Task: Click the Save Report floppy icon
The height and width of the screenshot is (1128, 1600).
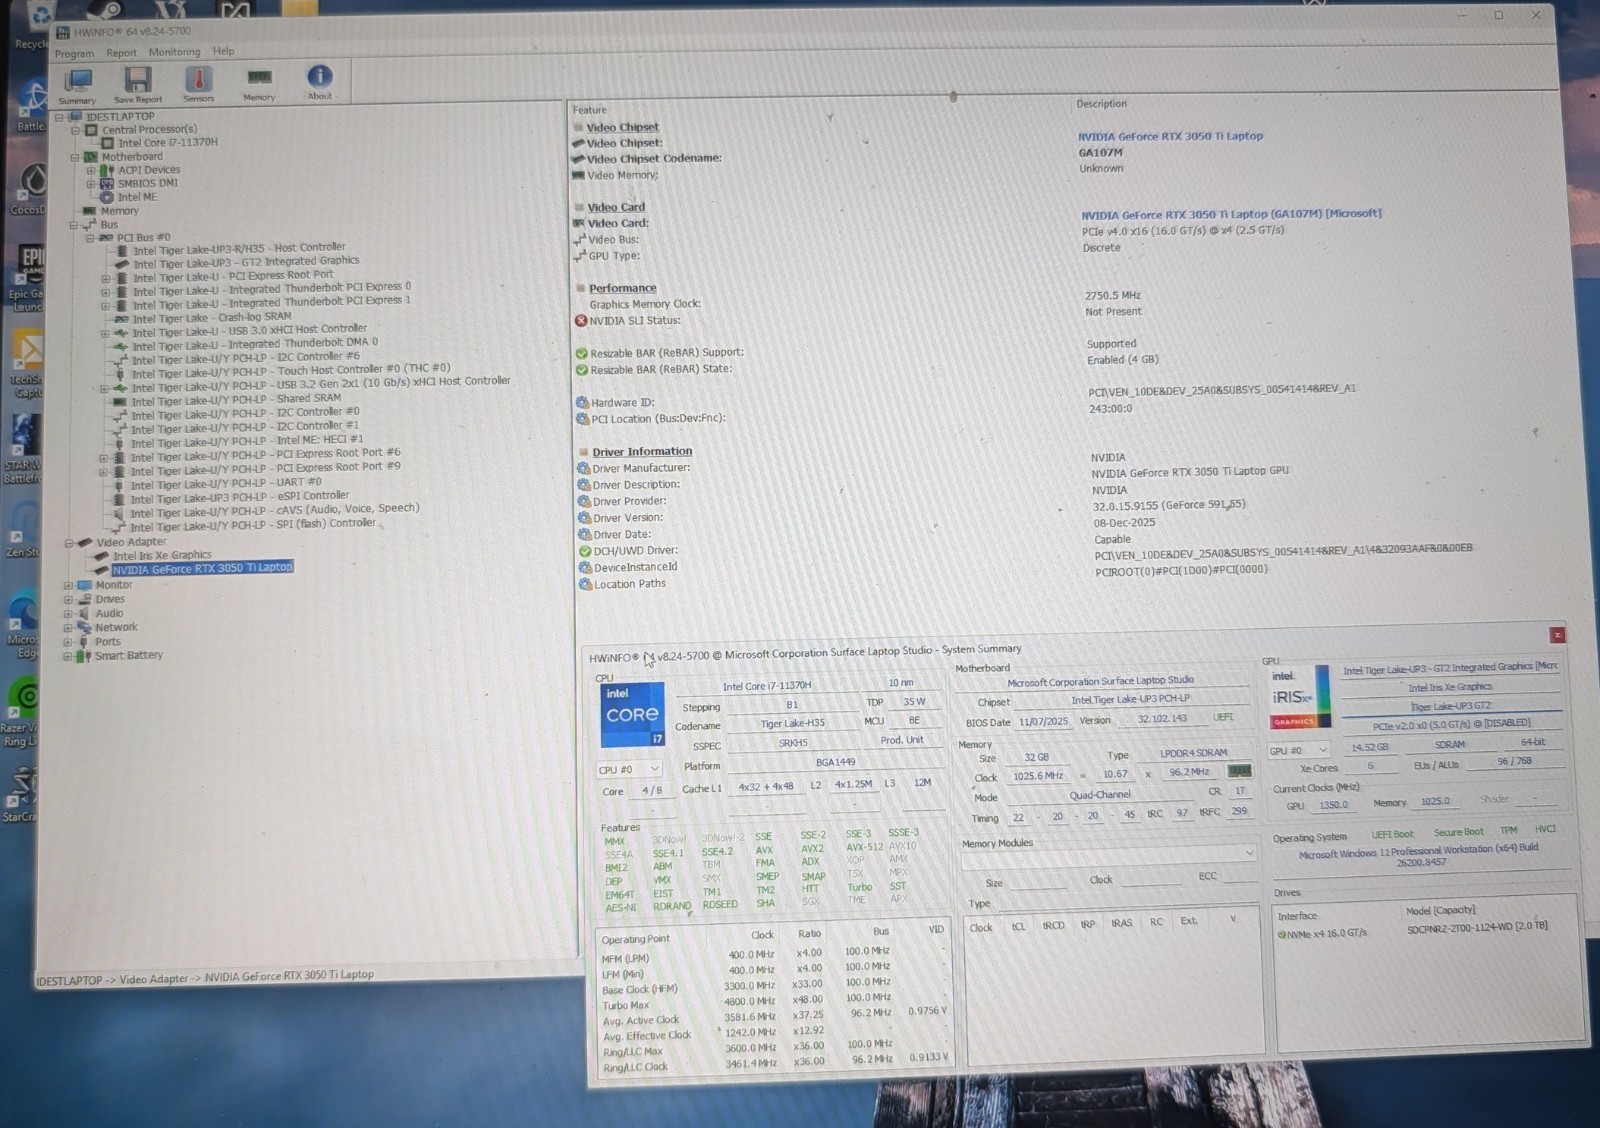Action: (137, 79)
